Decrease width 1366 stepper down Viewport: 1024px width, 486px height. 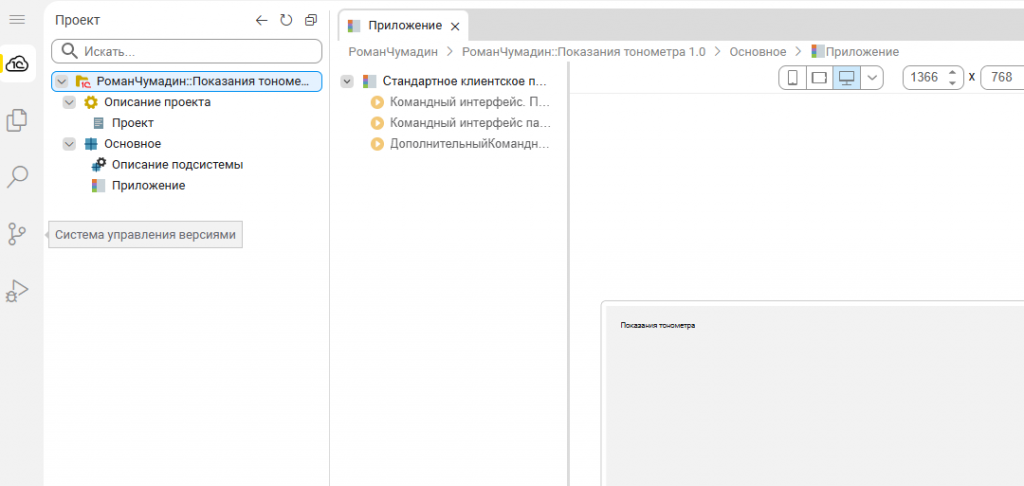coord(952,83)
